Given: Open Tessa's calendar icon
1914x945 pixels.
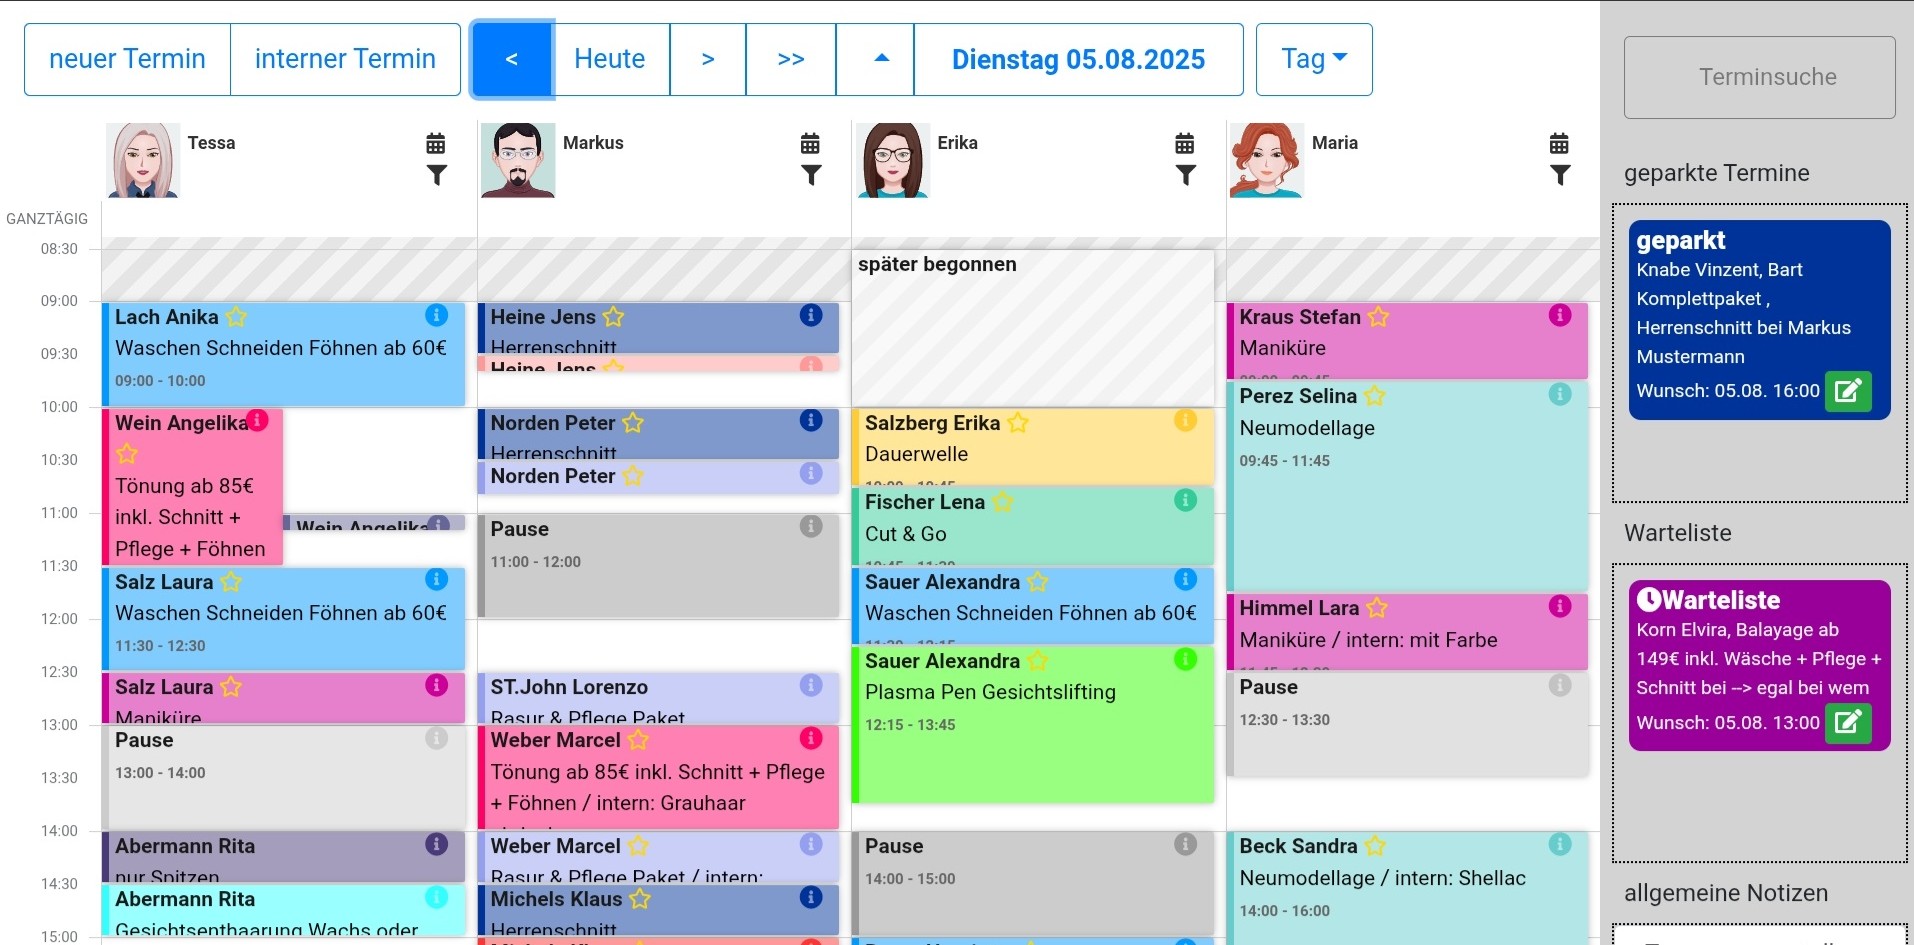Looking at the screenshot, I should [436, 143].
